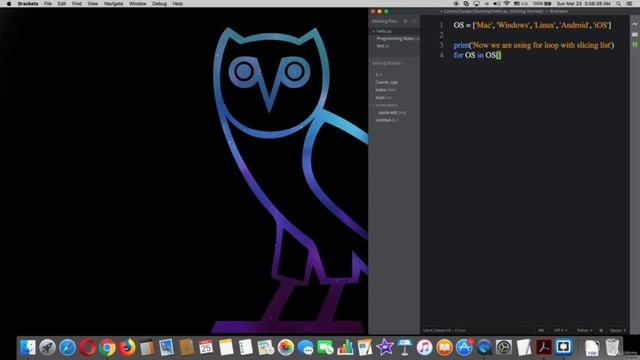Open quick-edit.png in the file tree
The width and height of the screenshot is (640, 360).
click(392, 113)
